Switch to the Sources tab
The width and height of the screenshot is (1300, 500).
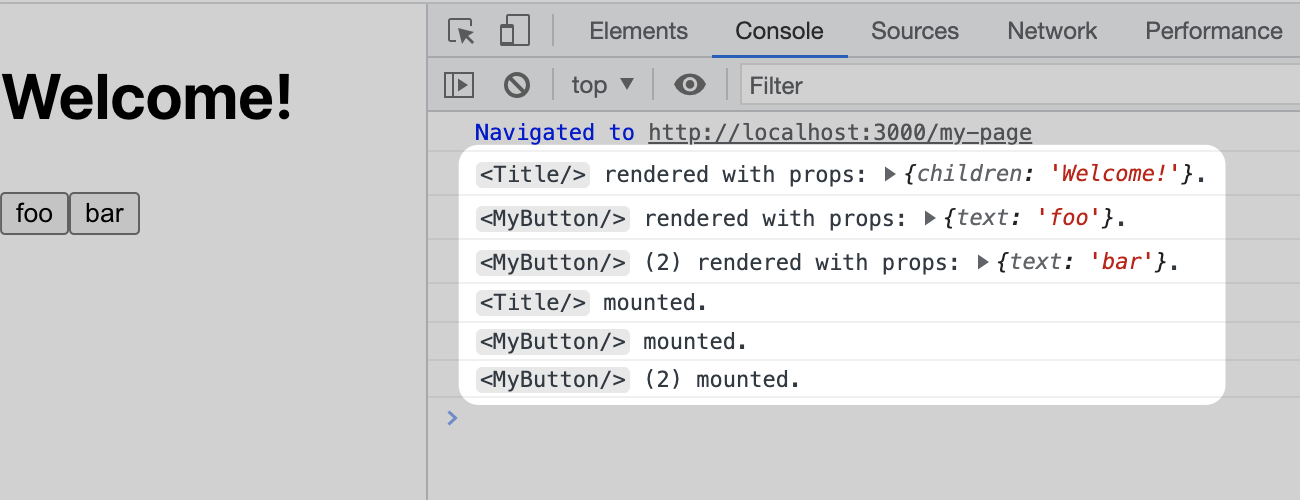pyautogui.click(x=914, y=31)
